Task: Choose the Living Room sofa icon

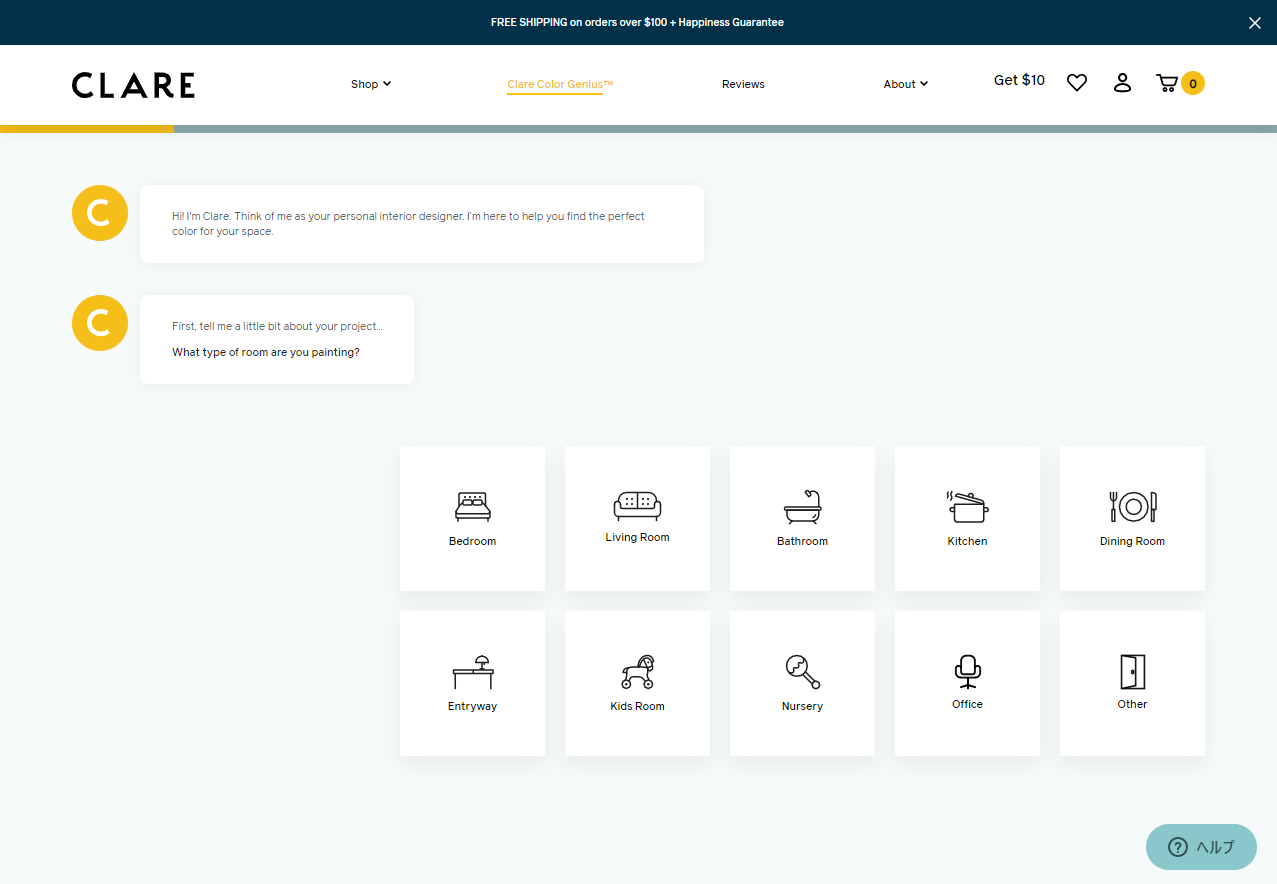Action: pos(637,505)
